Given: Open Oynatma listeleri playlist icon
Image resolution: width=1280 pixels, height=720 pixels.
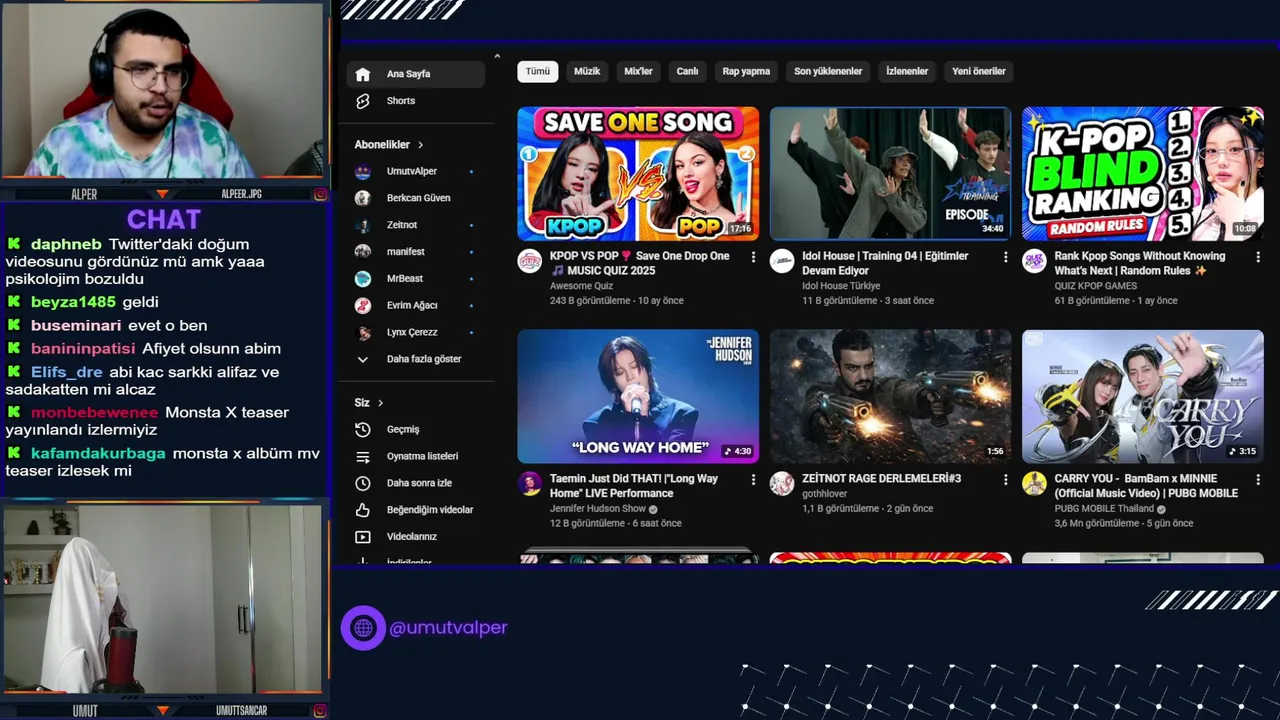Looking at the screenshot, I should click(x=363, y=456).
